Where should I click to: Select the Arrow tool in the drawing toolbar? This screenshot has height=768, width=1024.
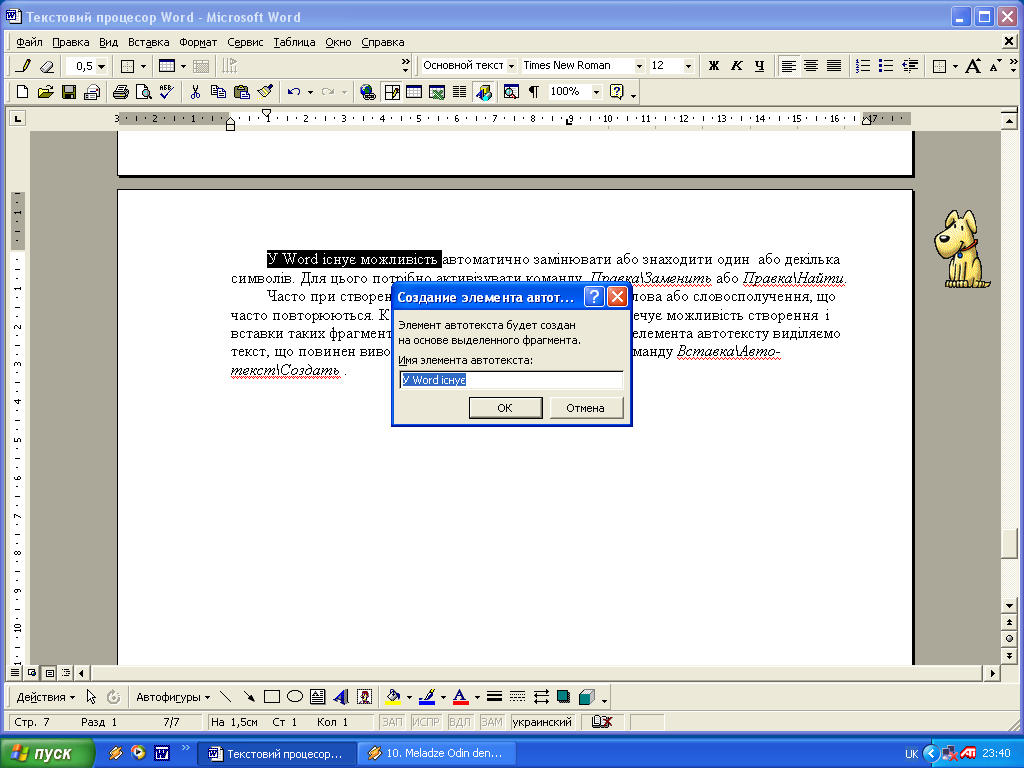pos(249,697)
